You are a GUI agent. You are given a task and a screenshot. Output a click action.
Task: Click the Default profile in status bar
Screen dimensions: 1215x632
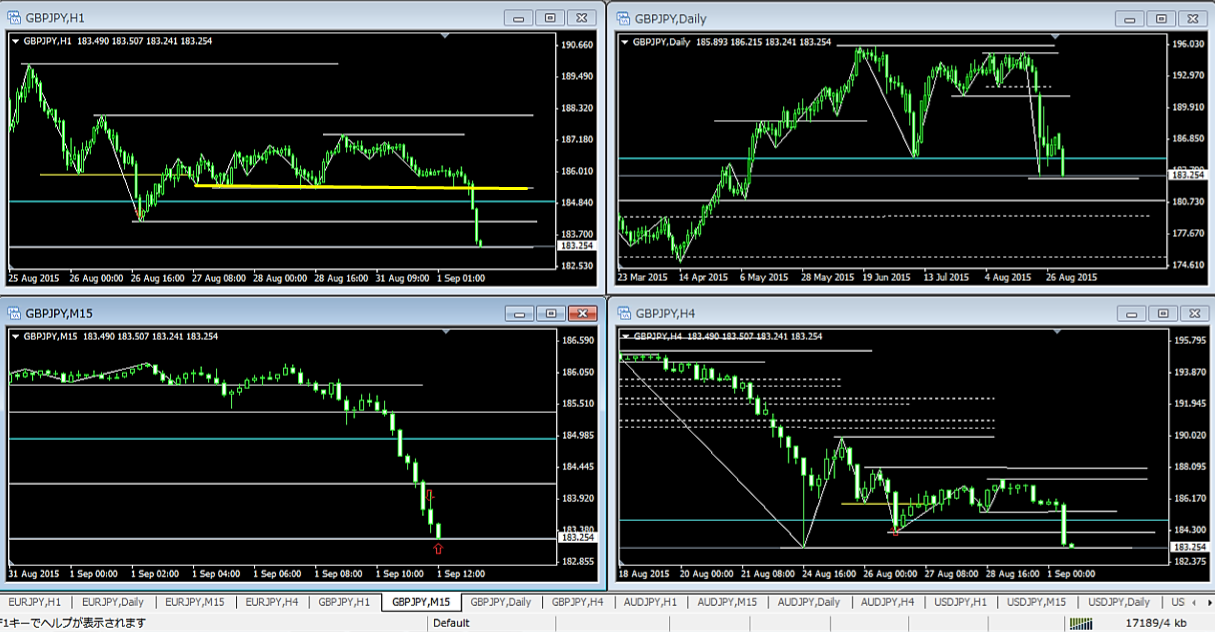451,623
